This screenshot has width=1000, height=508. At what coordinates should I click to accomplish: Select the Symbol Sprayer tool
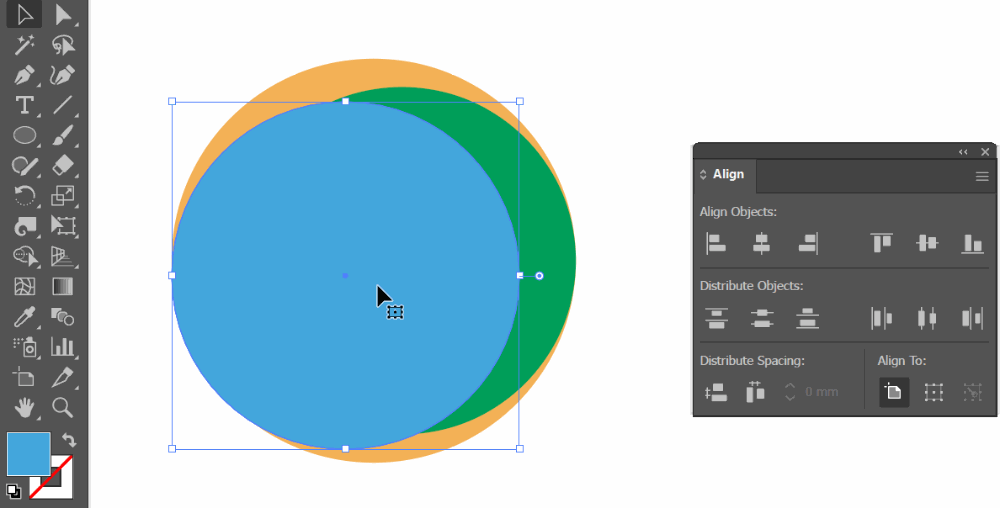coord(24,347)
